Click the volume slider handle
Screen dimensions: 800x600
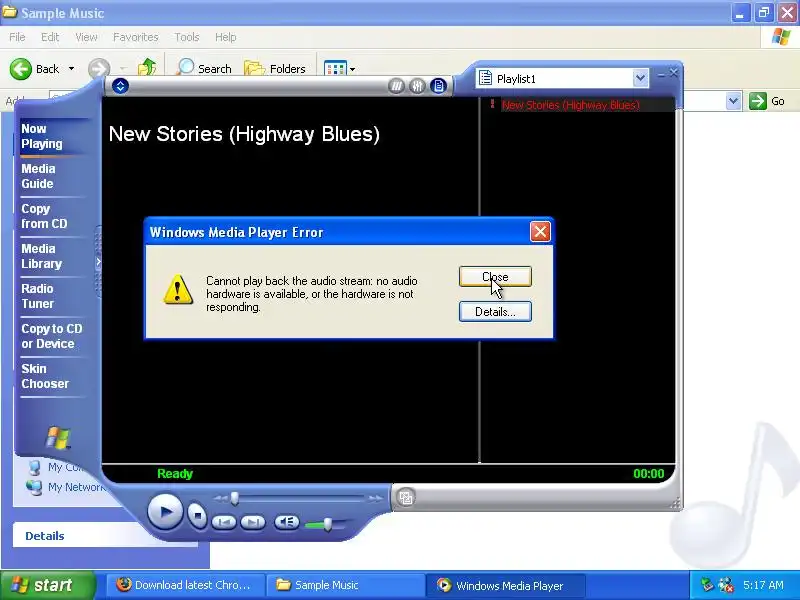[x=328, y=523]
